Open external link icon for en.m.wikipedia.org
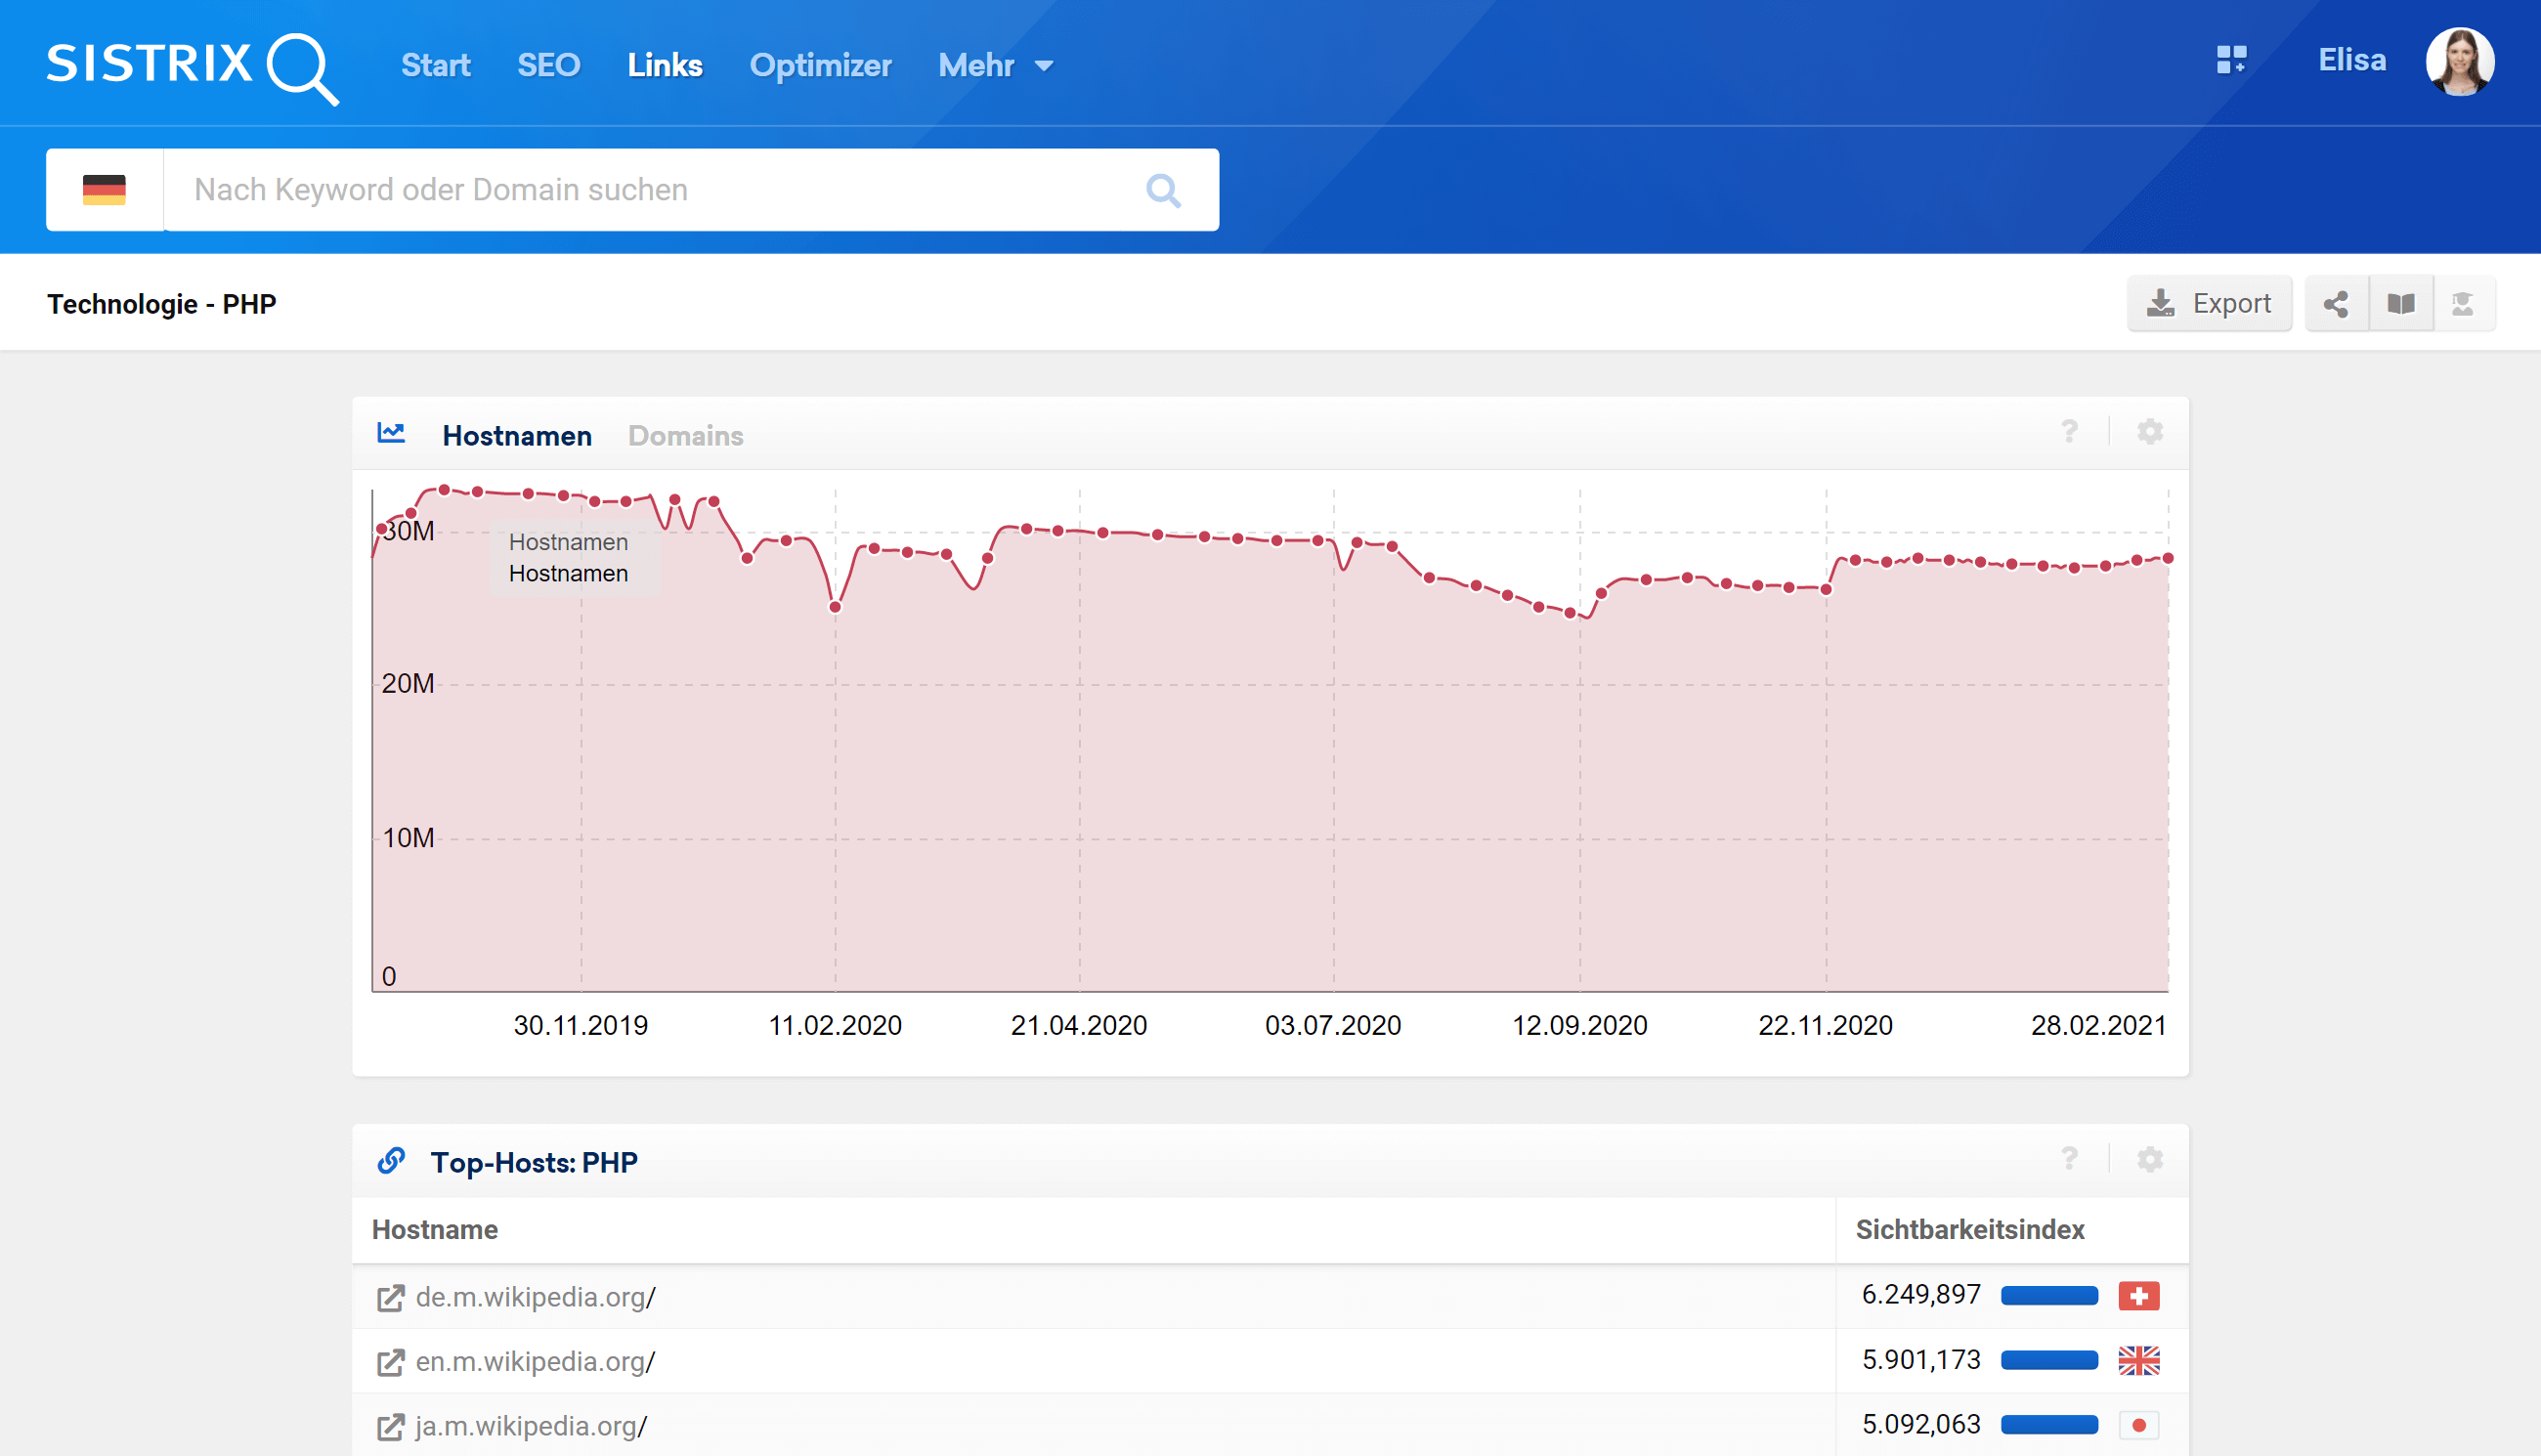2541x1456 pixels. click(390, 1362)
